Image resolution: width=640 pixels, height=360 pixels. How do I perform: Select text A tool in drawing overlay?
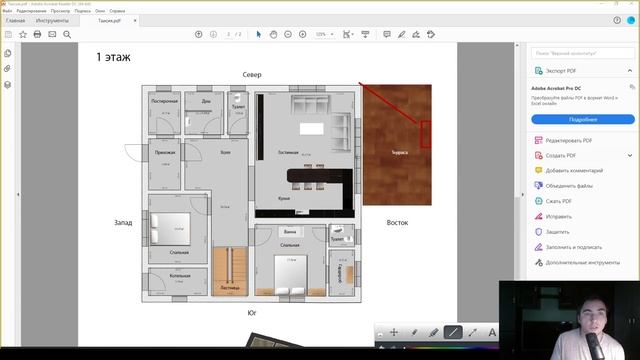click(492, 333)
